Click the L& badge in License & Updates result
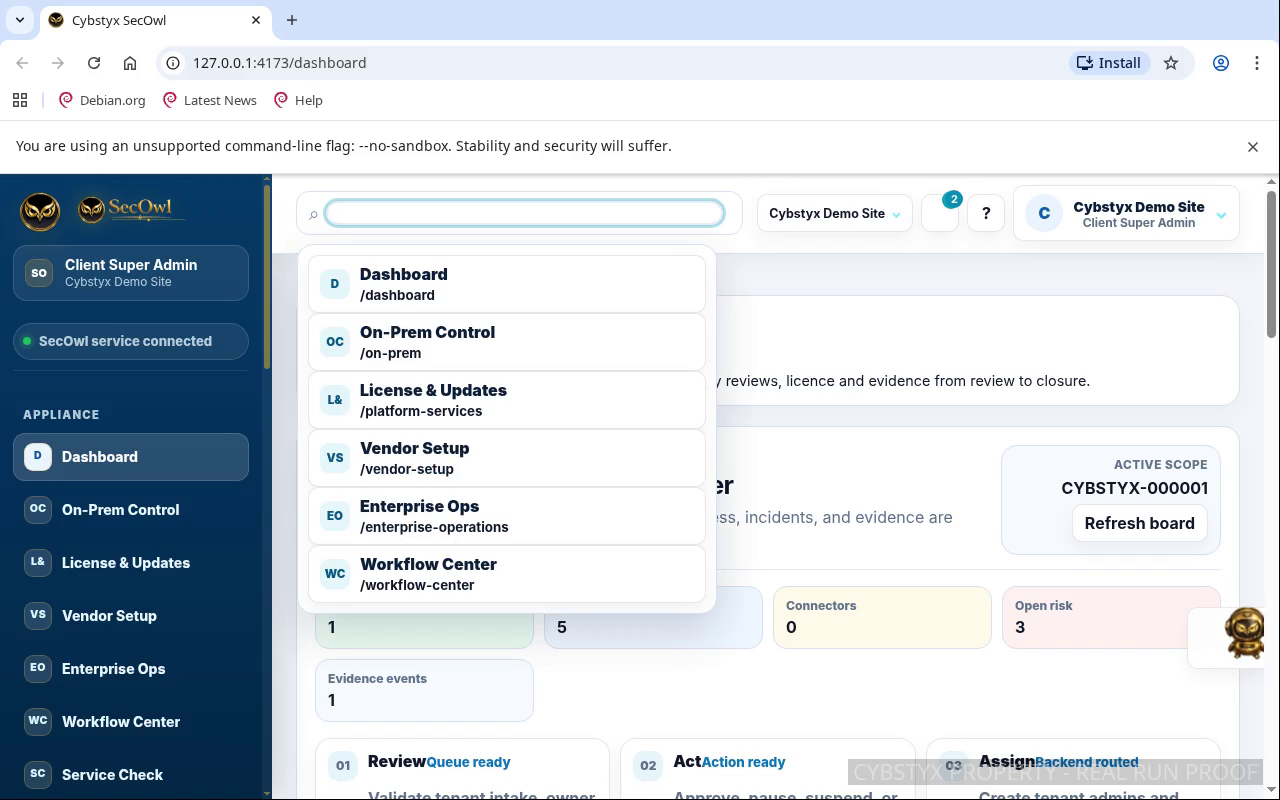Screen dimensions: 1280x800 tap(335, 400)
